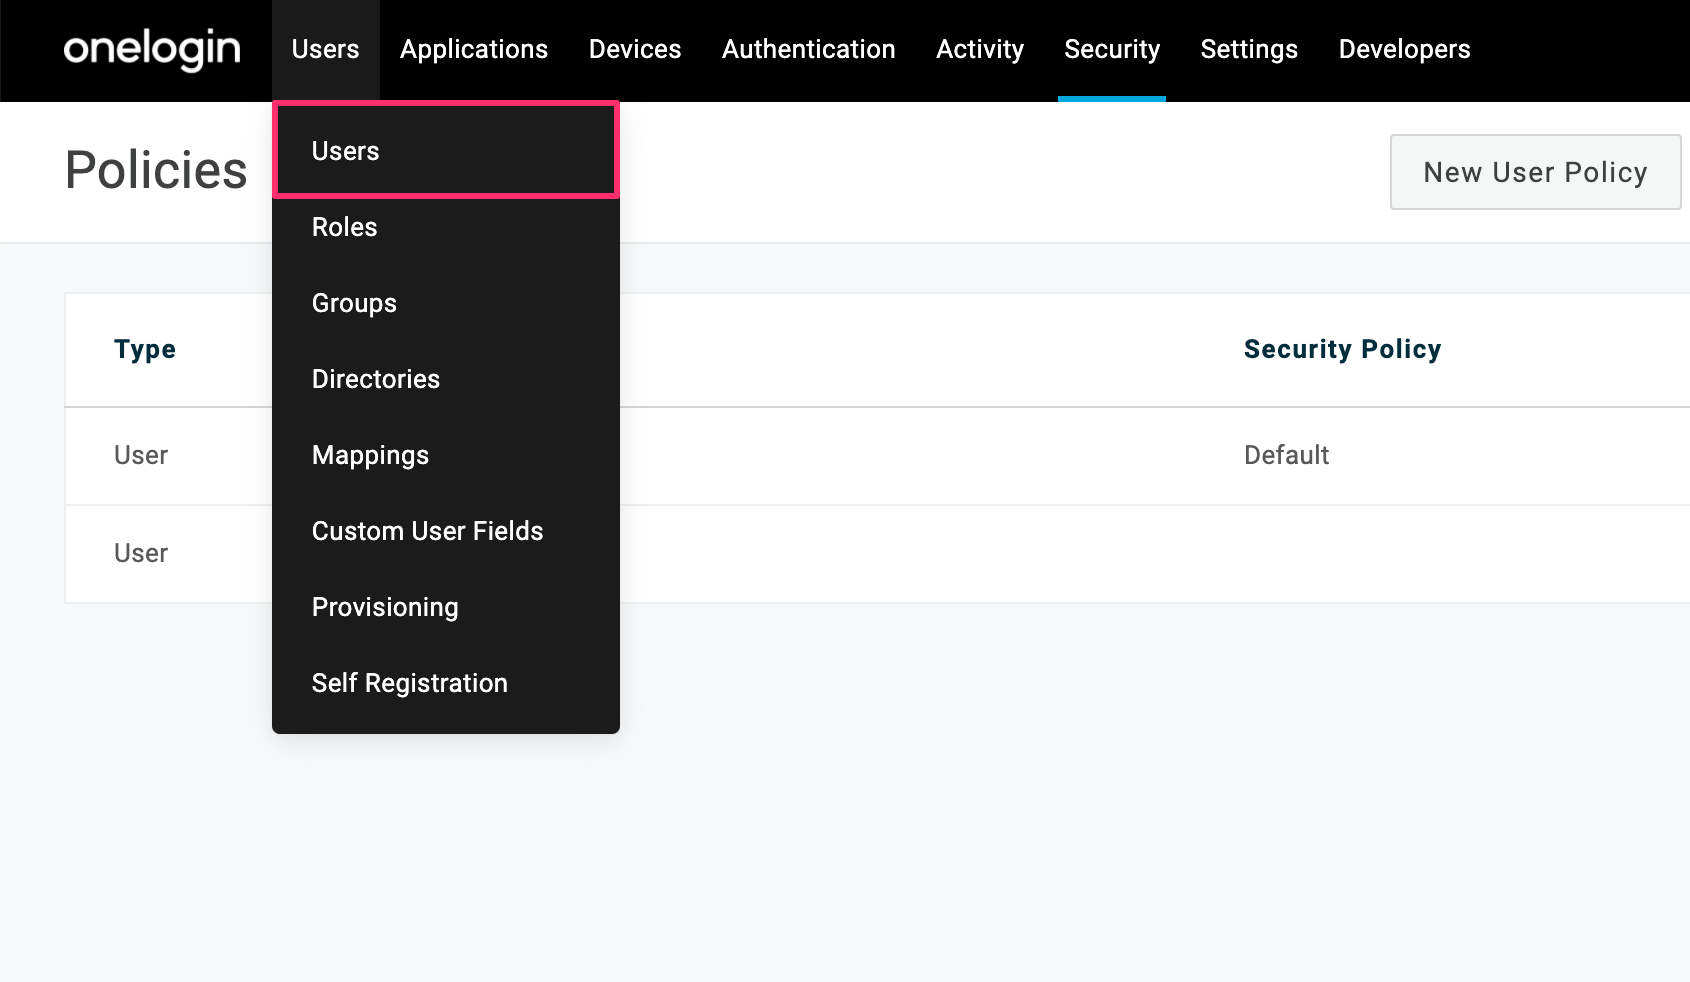
Task: Create a New User Policy
Action: point(1535,172)
